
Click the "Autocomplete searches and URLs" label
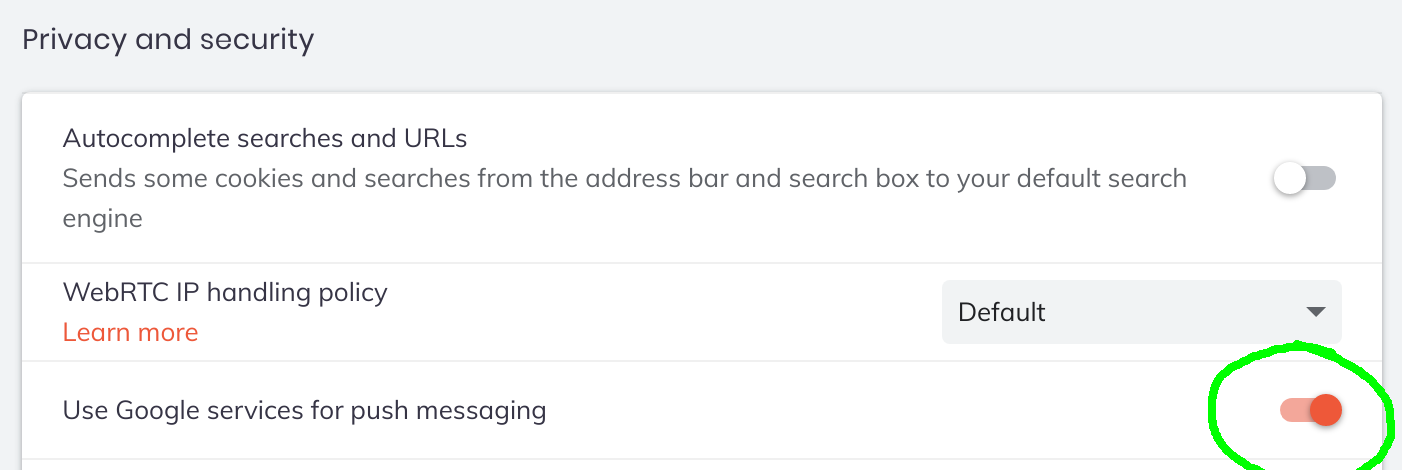(x=265, y=139)
